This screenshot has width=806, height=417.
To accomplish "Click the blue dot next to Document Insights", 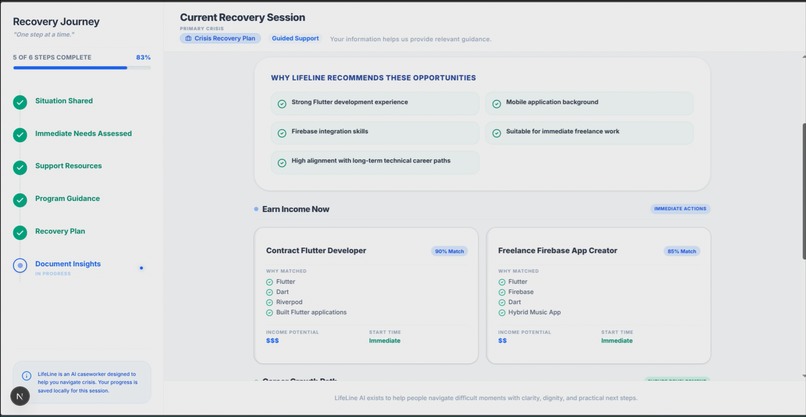I will point(141,268).
